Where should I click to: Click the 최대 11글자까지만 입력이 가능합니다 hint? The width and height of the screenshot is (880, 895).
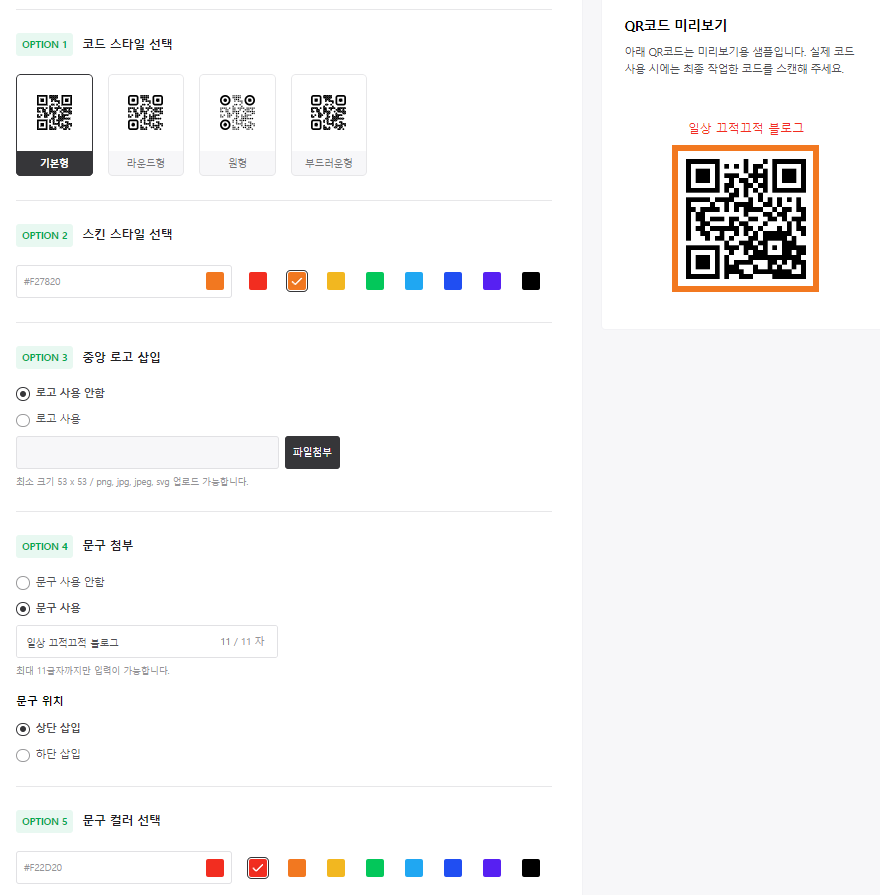tap(92, 670)
